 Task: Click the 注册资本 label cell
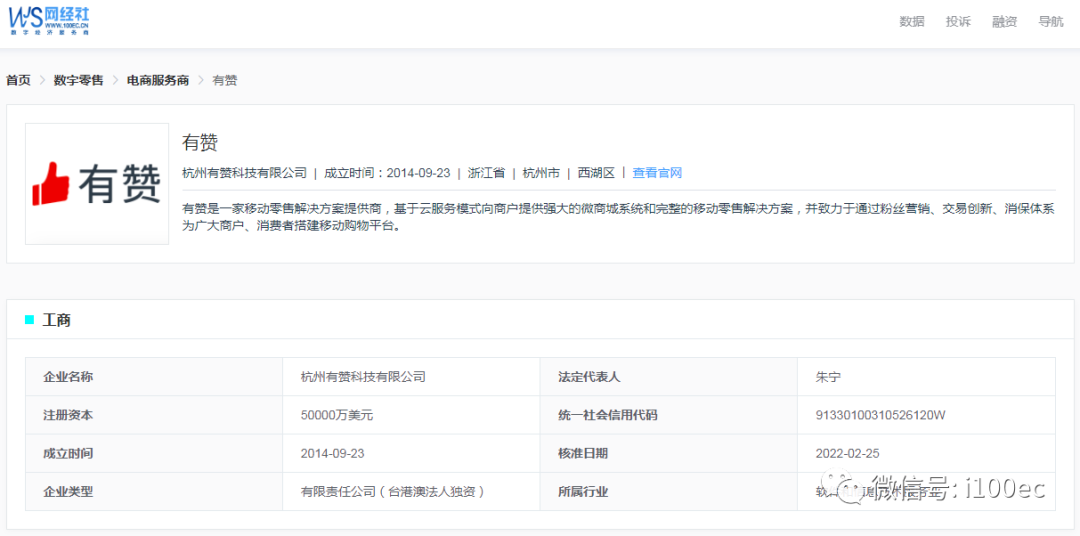(x=154, y=415)
